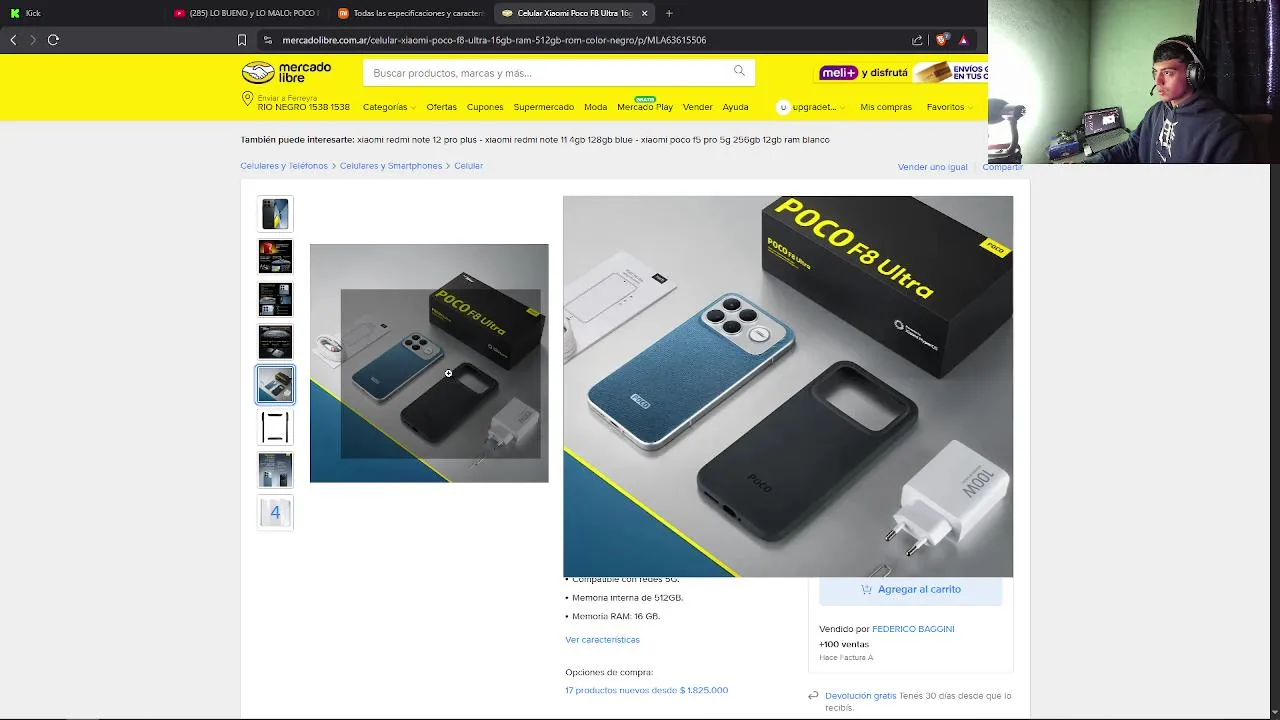Click the search magnifier icon
1280x720 pixels.
tap(739, 71)
